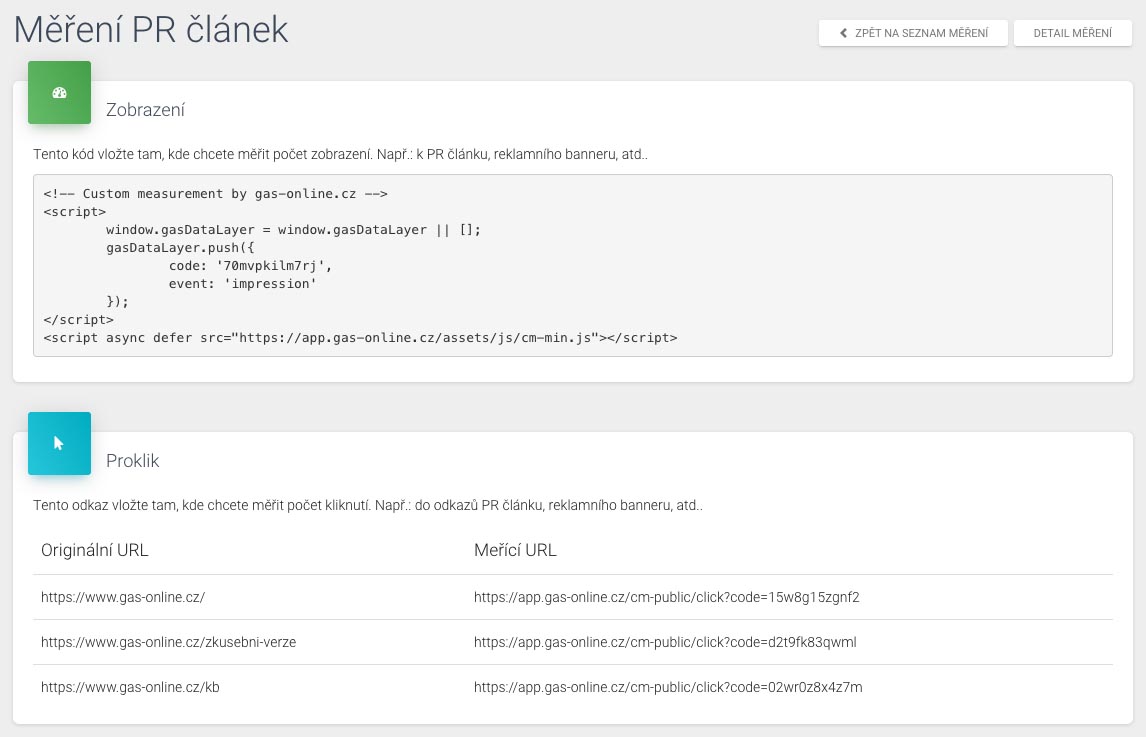
Task: Click the Zobrazení instruction text about počet zobrazení
Action: tap(340, 154)
